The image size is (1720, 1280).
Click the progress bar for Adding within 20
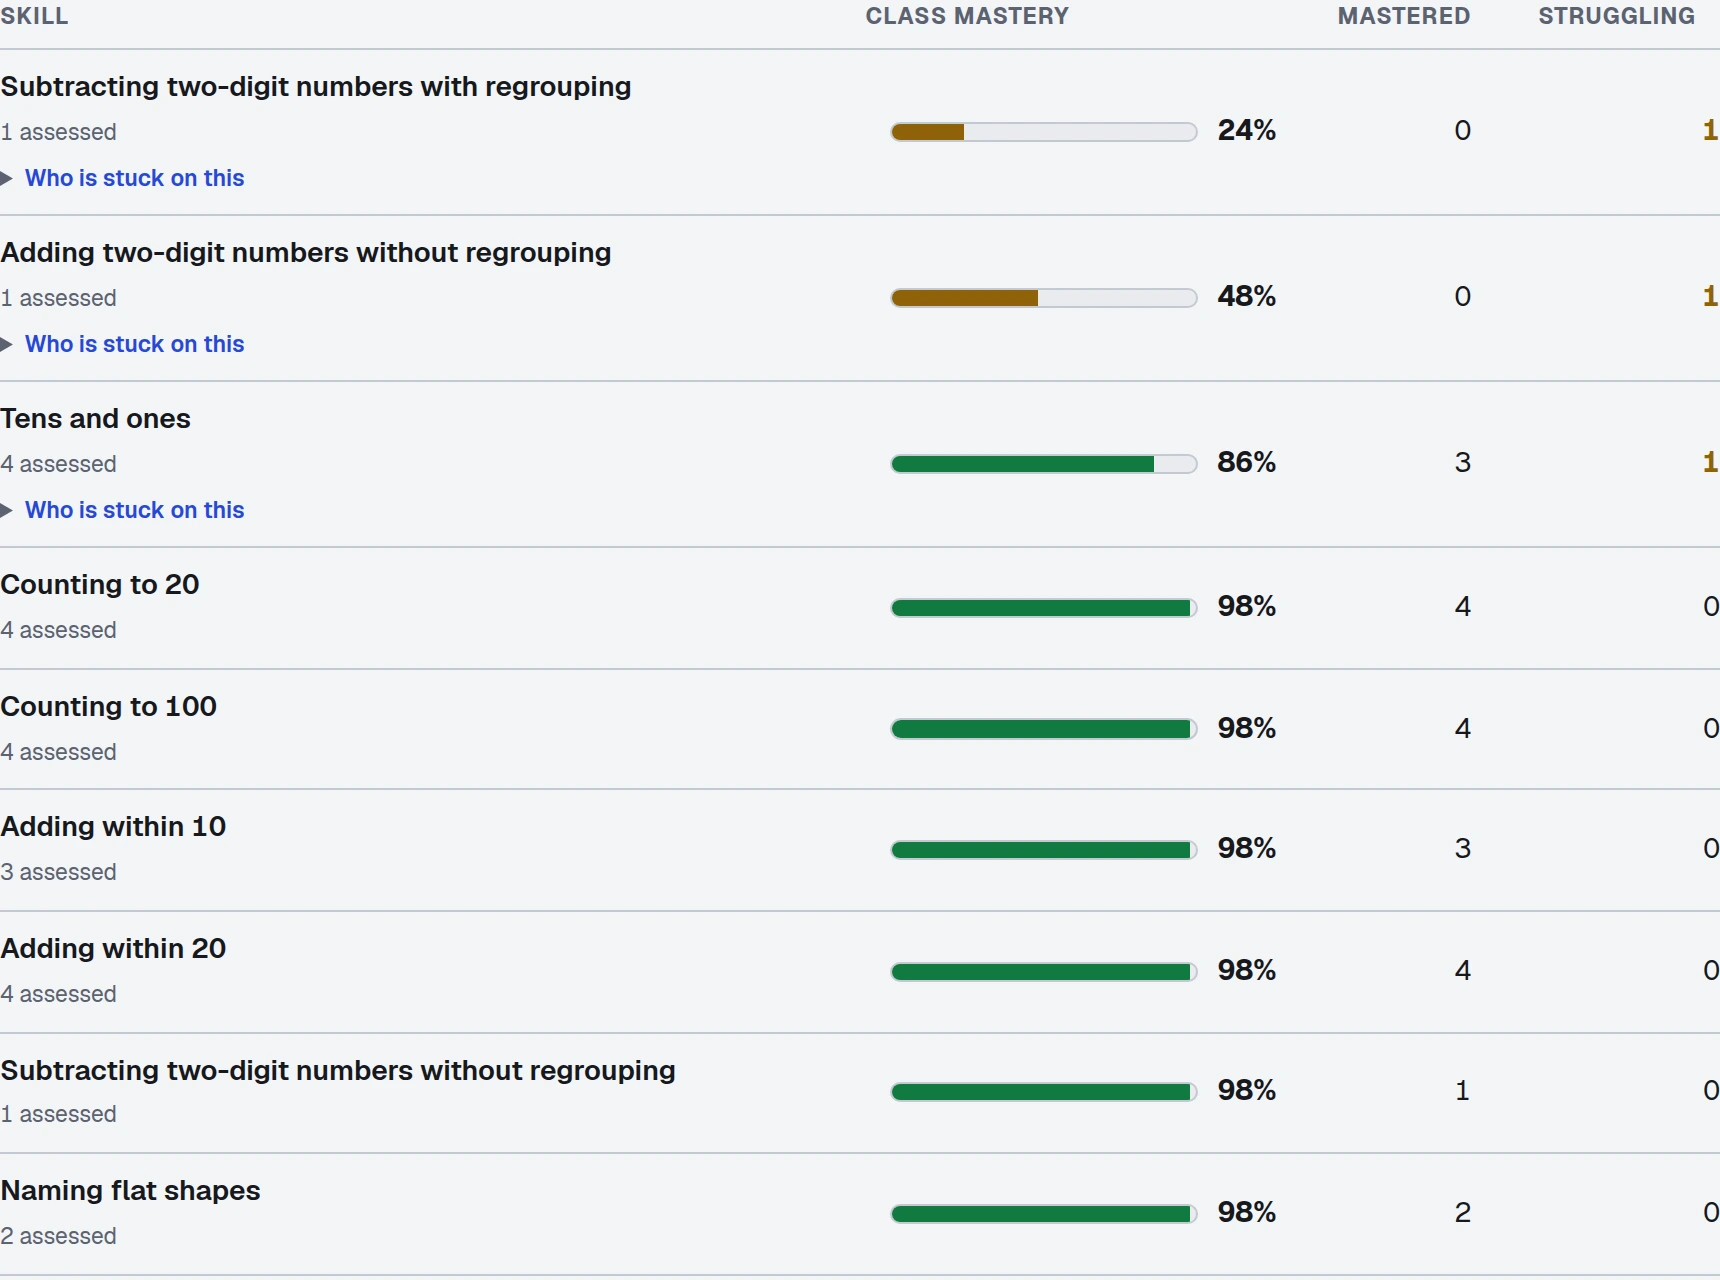(x=1044, y=972)
